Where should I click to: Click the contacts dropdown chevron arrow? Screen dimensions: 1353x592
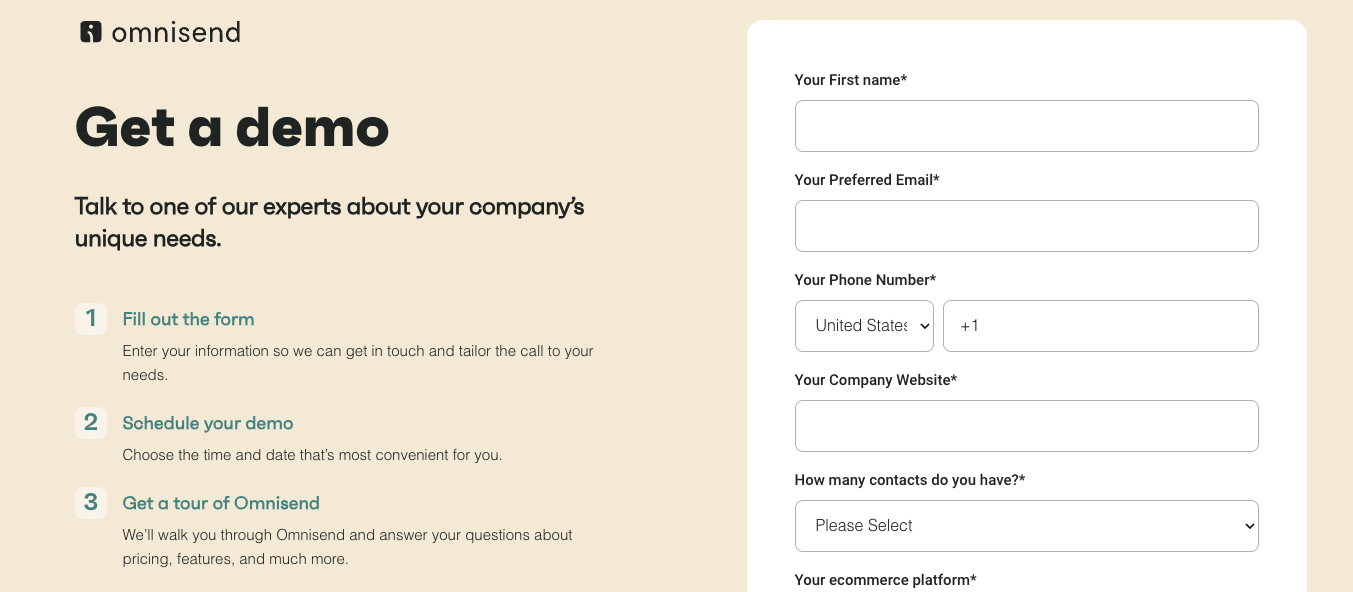[x=1248, y=526]
